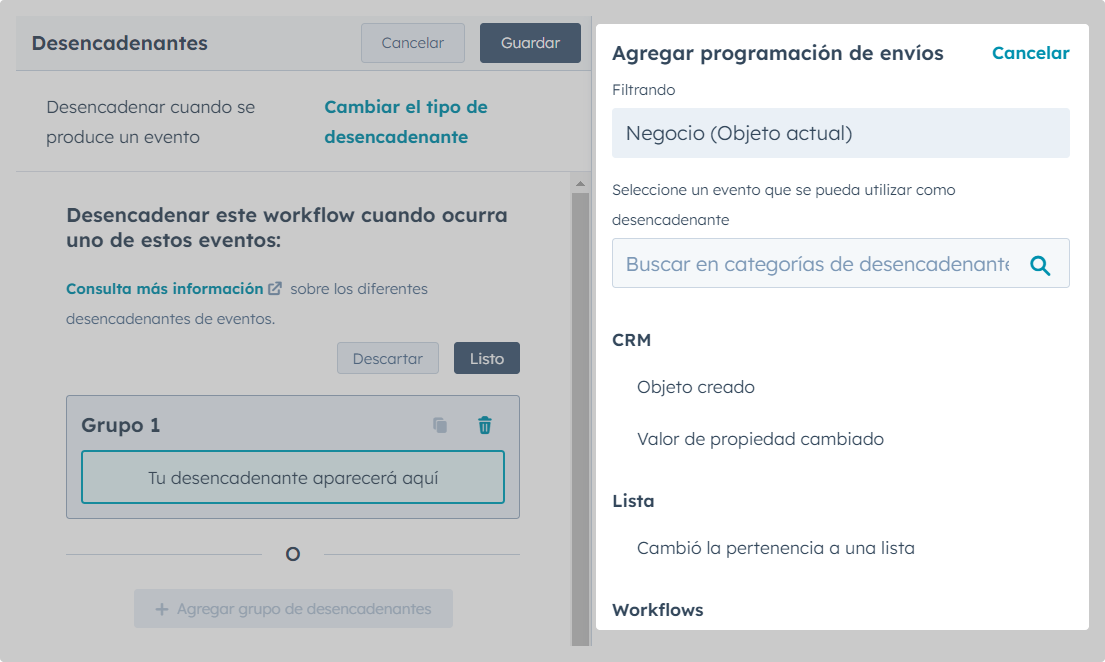Select the Objeto creado event

pyautogui.click(x=696, y=387)
